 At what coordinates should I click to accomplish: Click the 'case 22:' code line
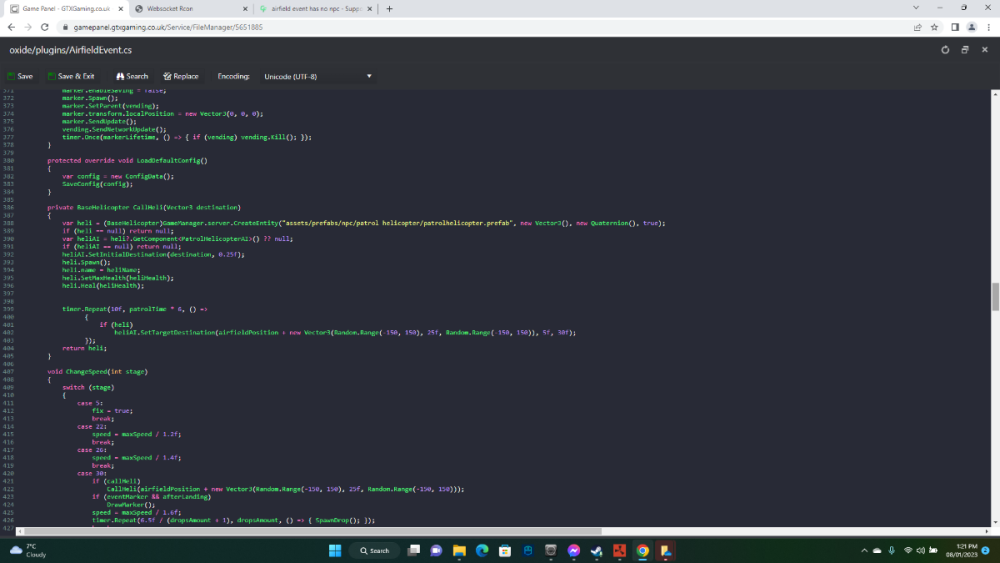tap(92, 427)
